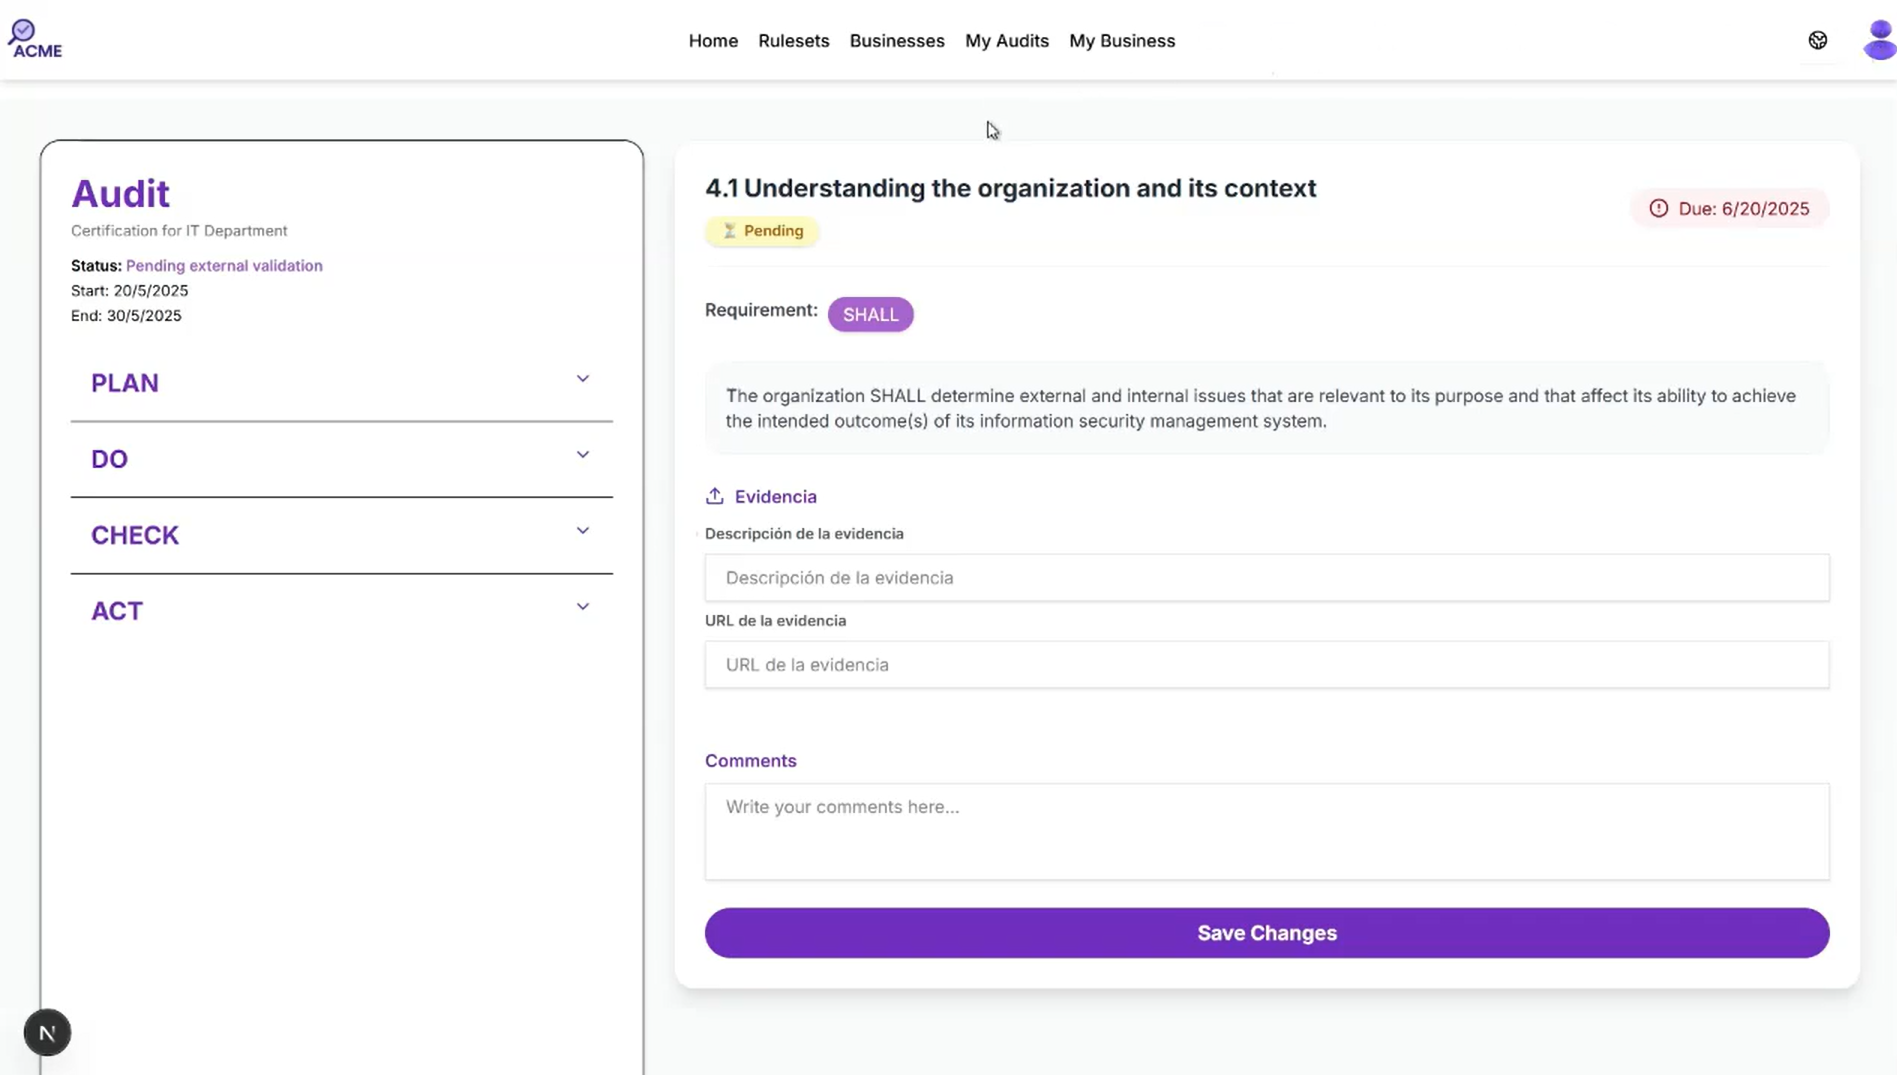Expand the CHECK section chevron

pyautogui.click(x=582, y=531)
